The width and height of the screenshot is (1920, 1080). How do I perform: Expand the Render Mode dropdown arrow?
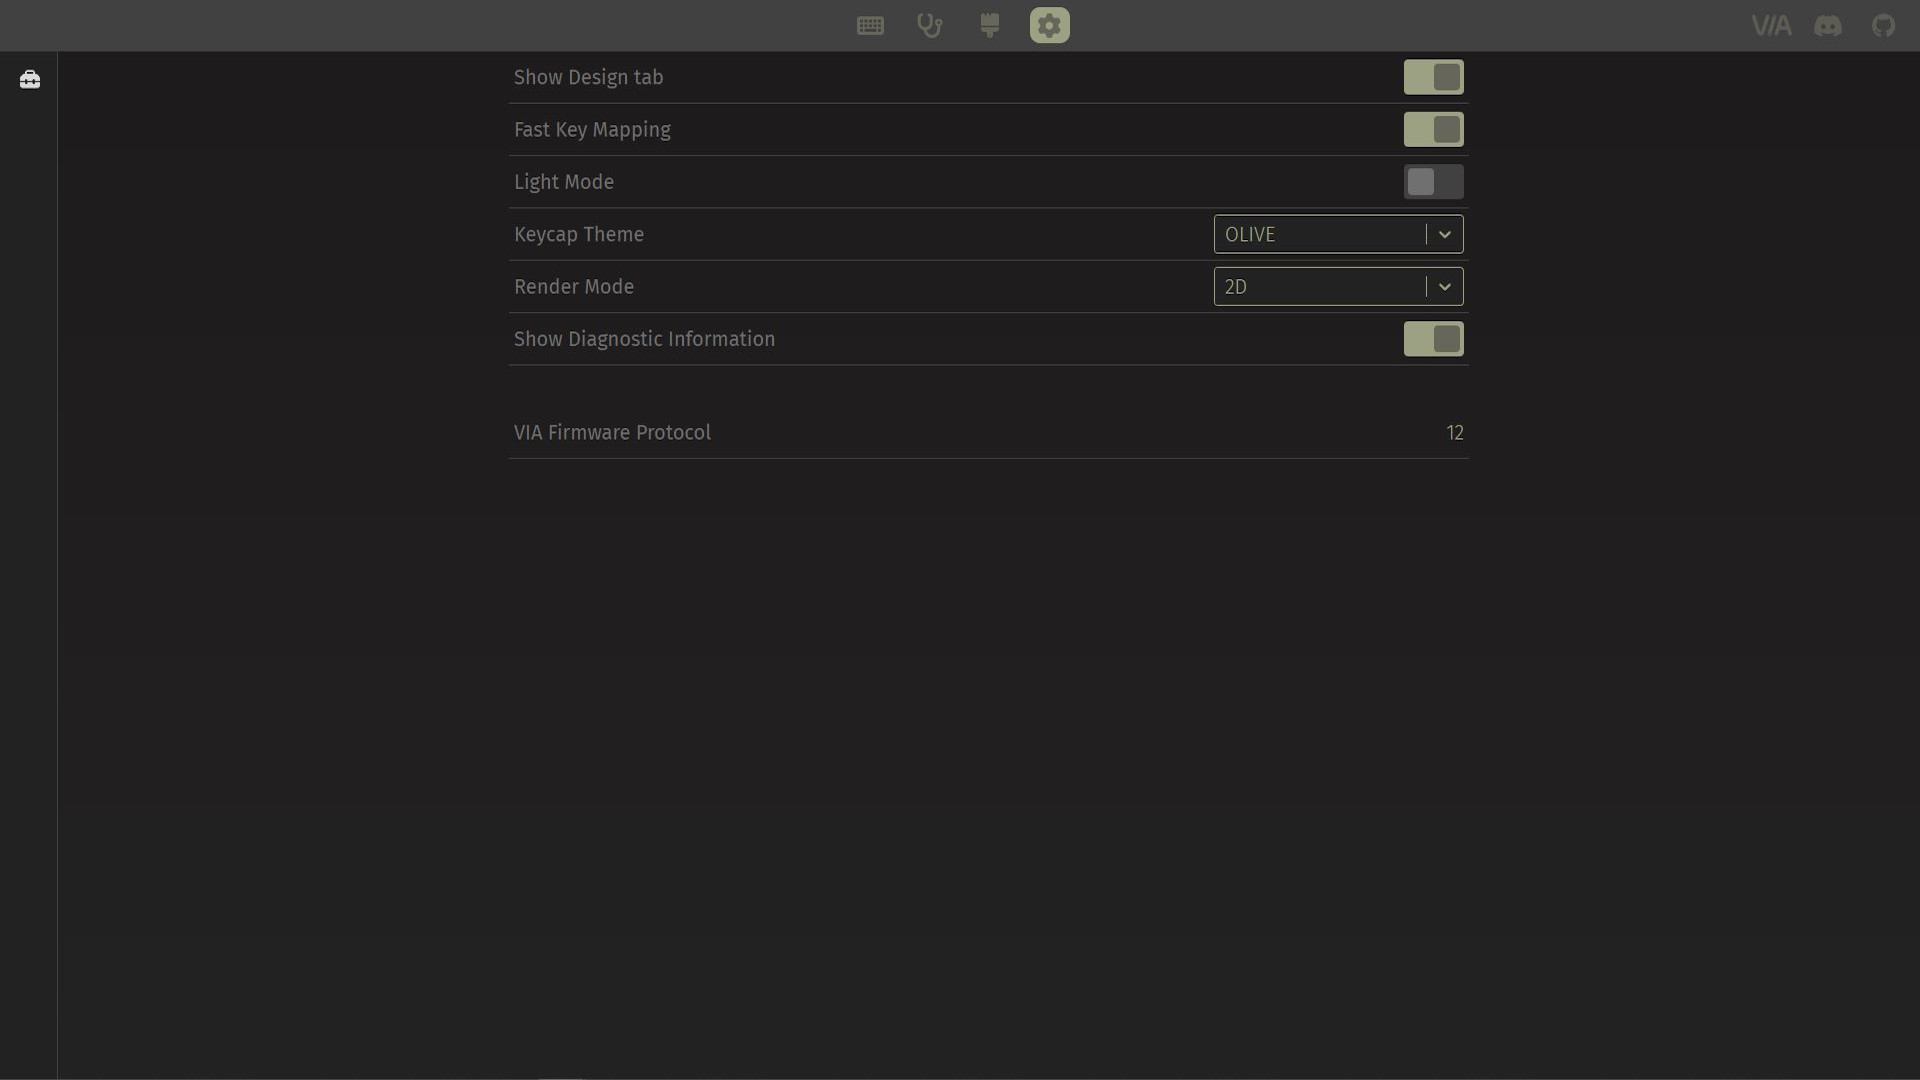(1444, 287)
